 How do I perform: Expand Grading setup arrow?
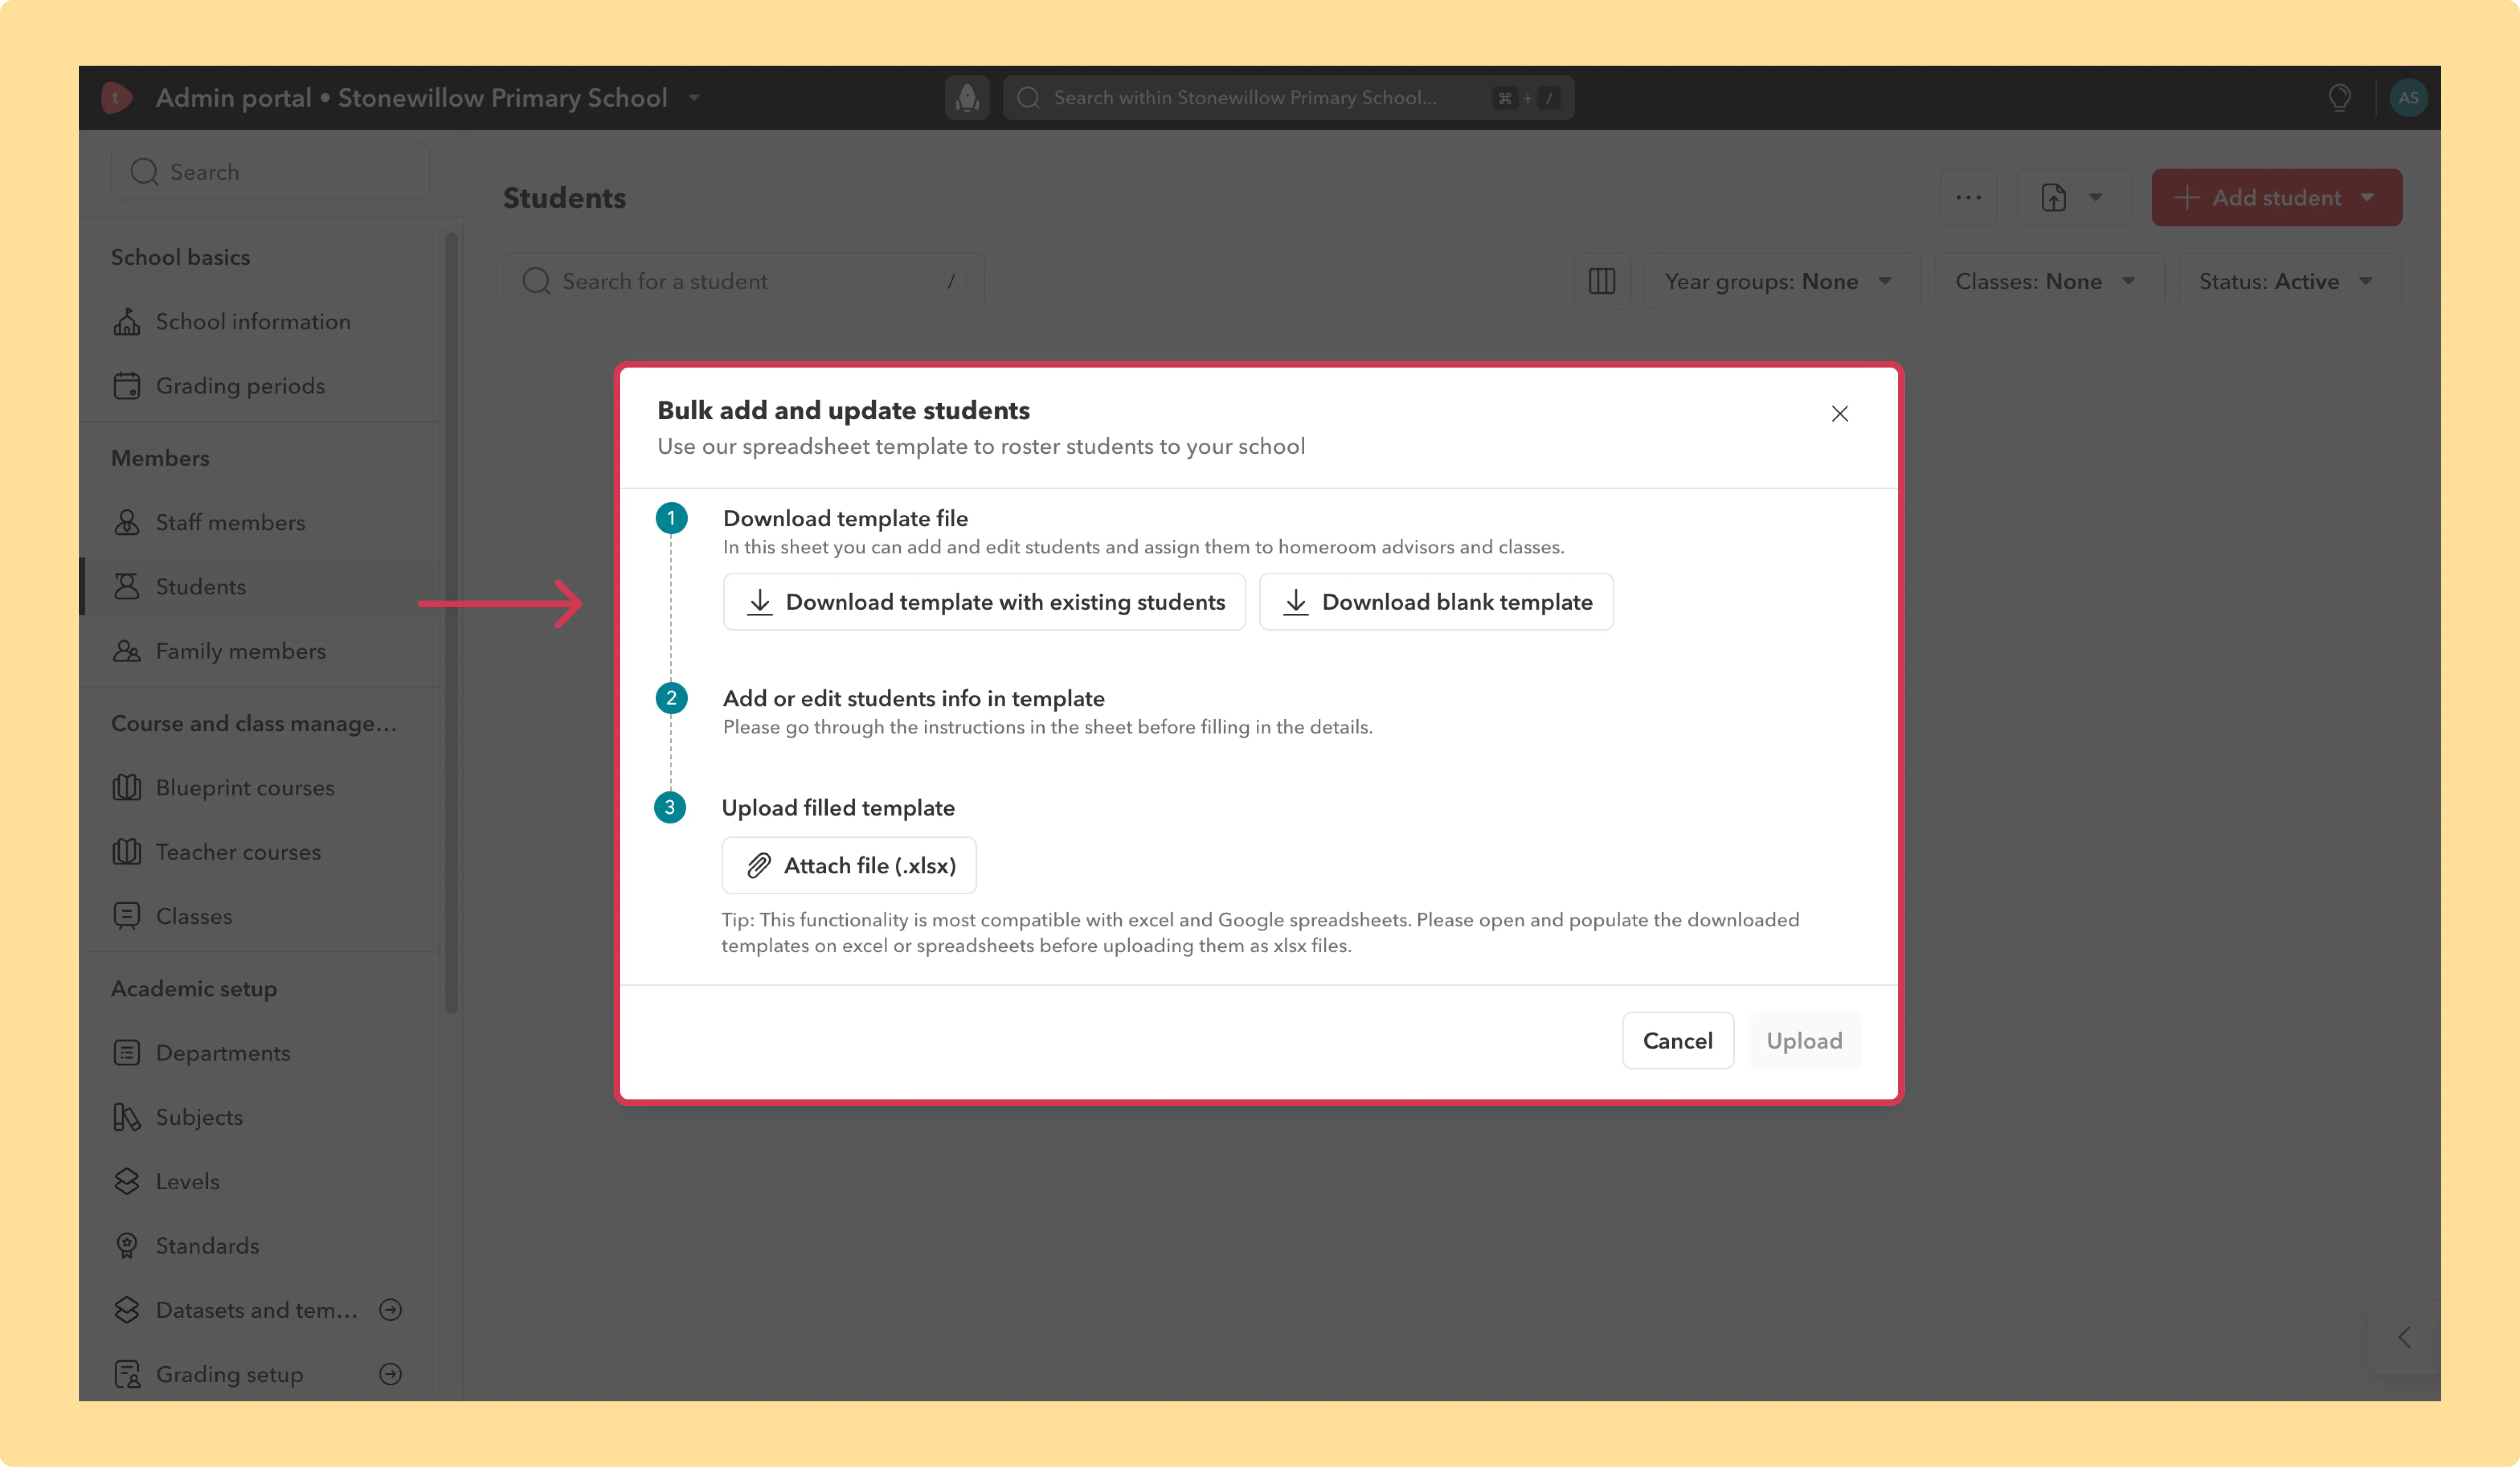coord(391,1374)
